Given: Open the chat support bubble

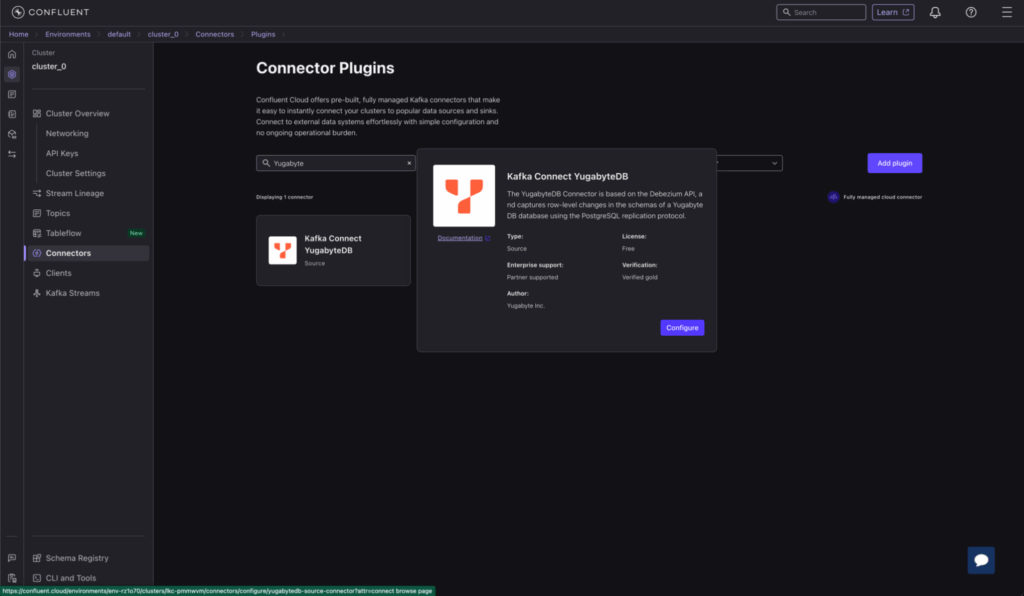Looking at the screenshot, I should pyautogui.click(x=981, y=560).
